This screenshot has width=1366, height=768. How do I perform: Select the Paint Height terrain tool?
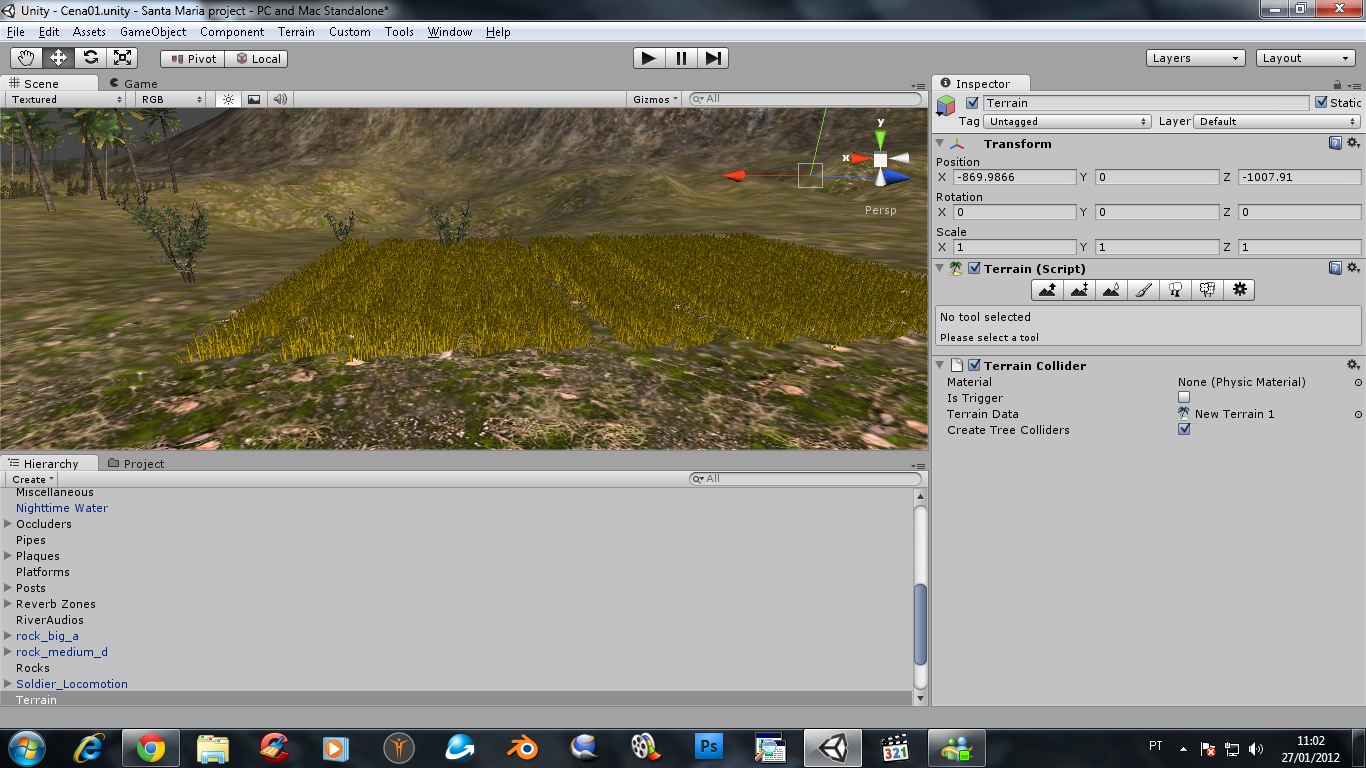1079,289
